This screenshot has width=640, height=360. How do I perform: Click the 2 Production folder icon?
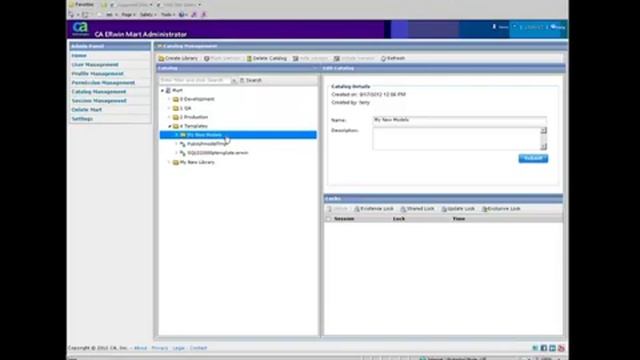click(x=176, y=117)
